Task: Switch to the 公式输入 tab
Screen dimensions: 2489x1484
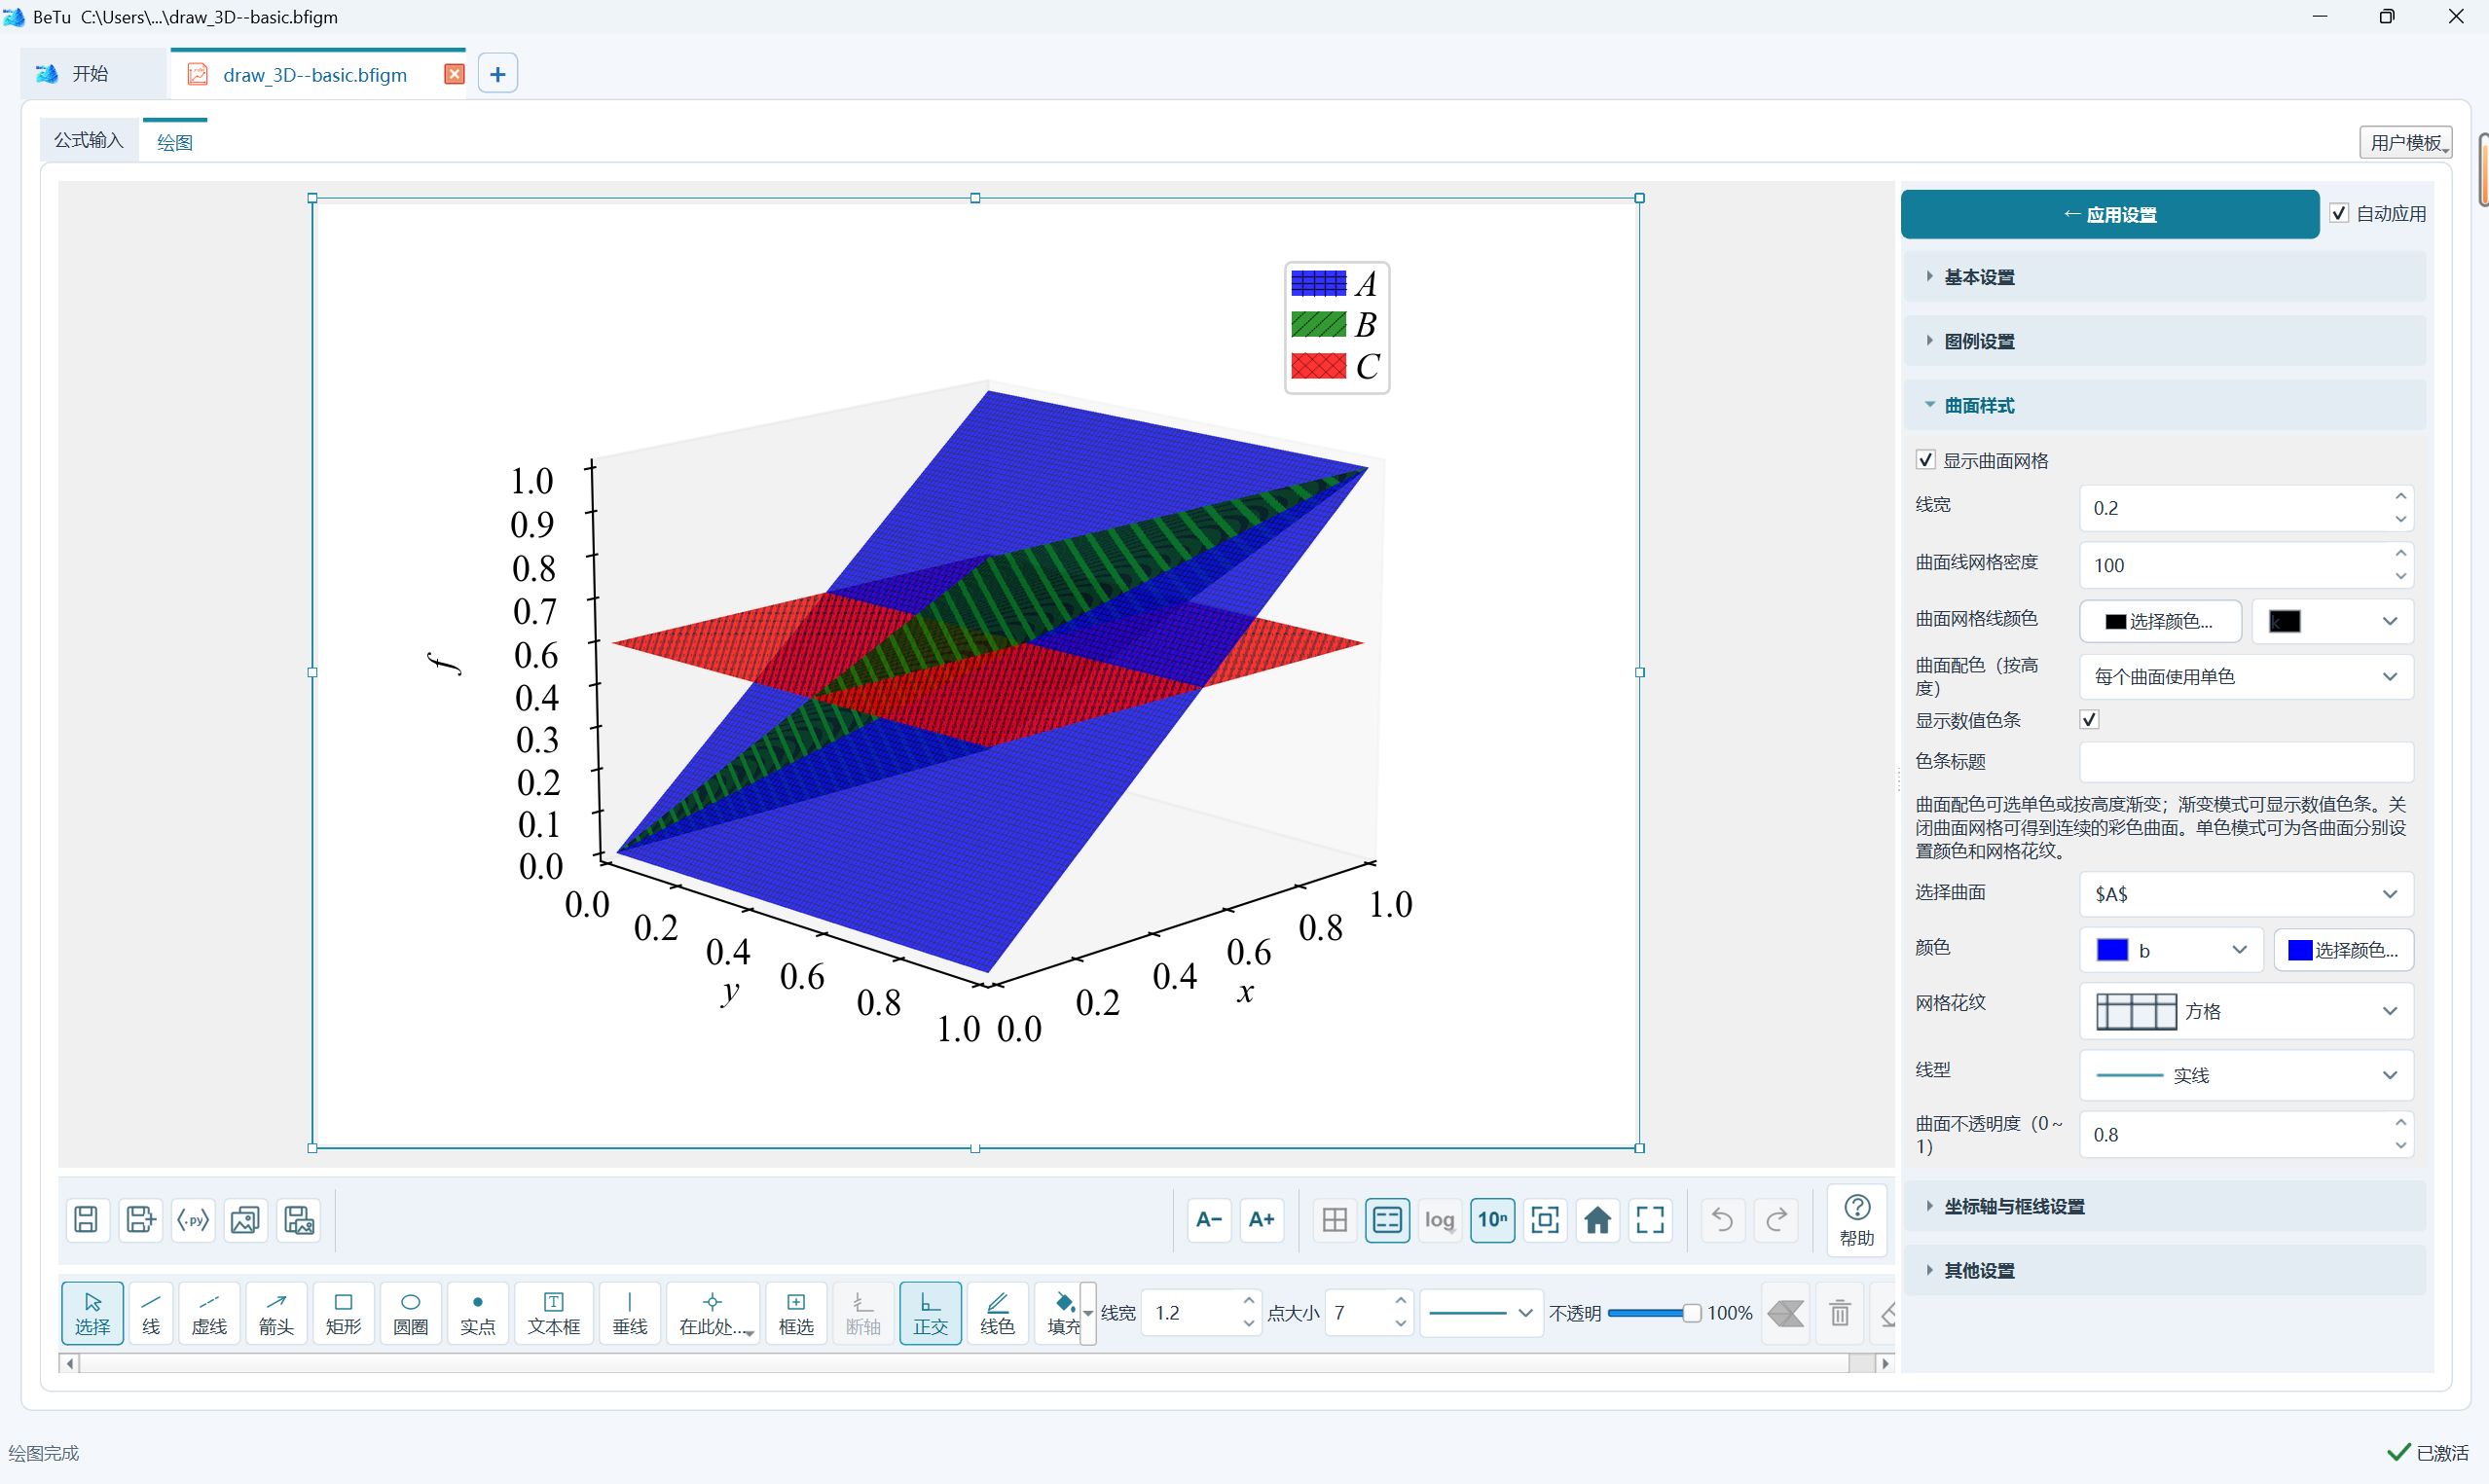Action: tap(89, 140)
